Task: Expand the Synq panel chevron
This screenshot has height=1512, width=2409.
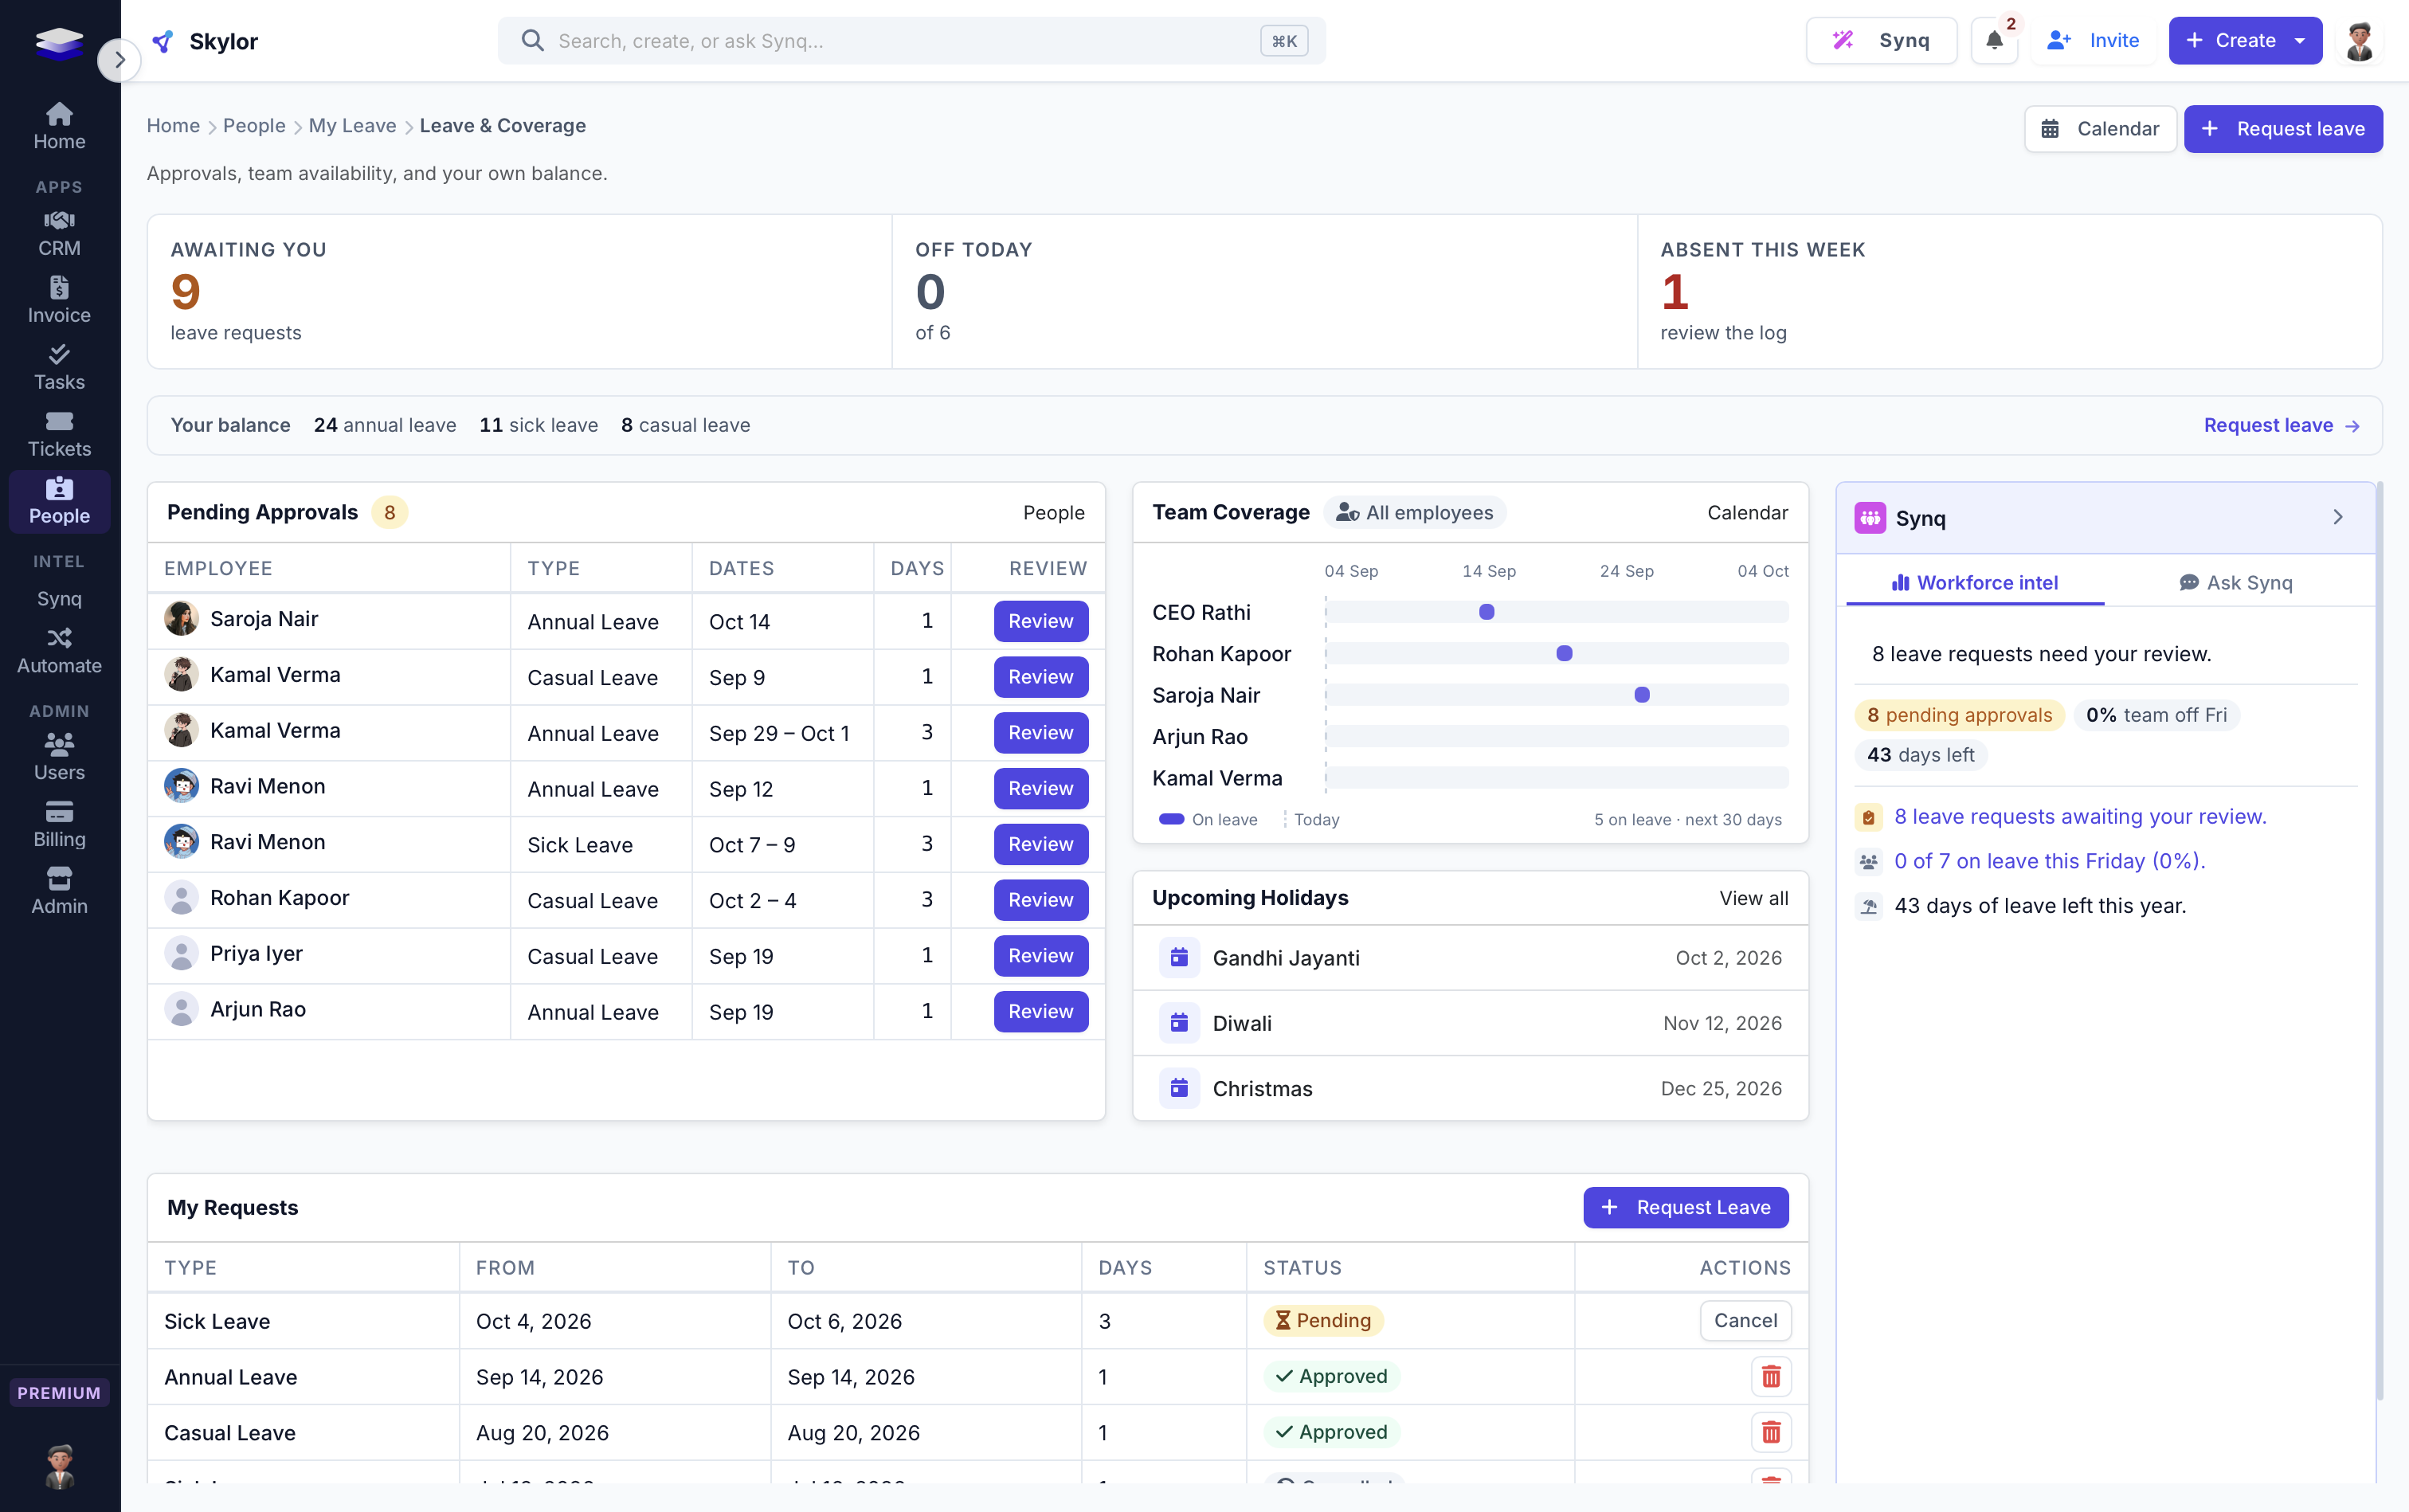Action: (x=2337, y=517)
